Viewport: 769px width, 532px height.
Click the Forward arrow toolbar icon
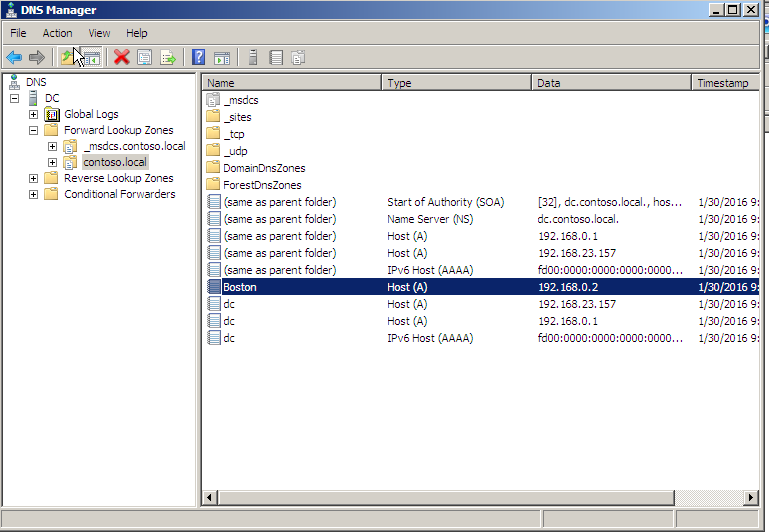click(37, 58)
